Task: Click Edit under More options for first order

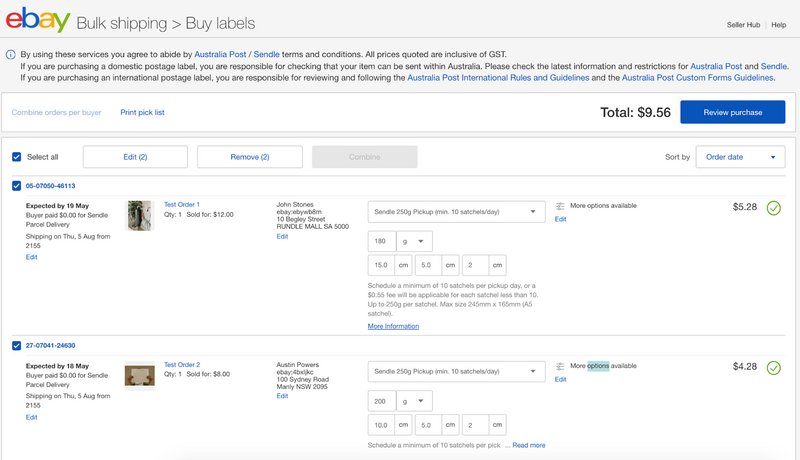Action: click(x=560, y=219)
